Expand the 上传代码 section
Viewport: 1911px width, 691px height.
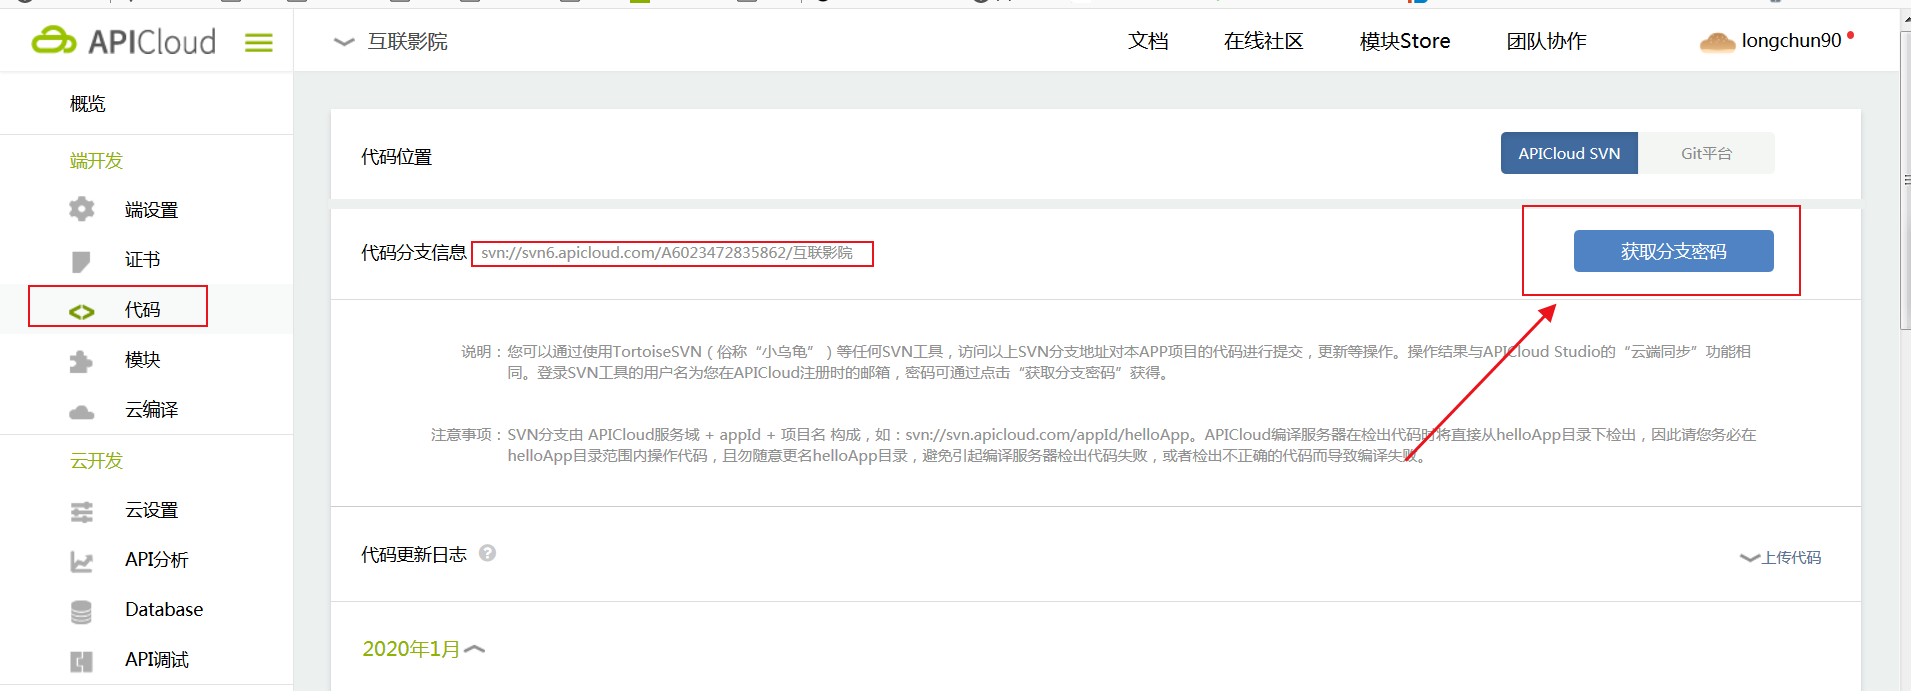[x=1781, y=557]
